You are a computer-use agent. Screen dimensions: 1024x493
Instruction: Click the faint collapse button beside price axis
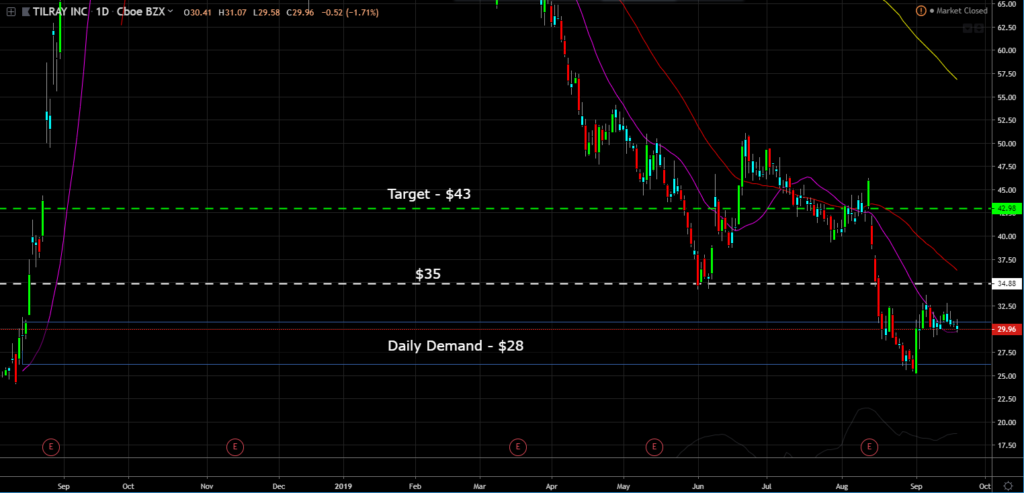point(978,28)
